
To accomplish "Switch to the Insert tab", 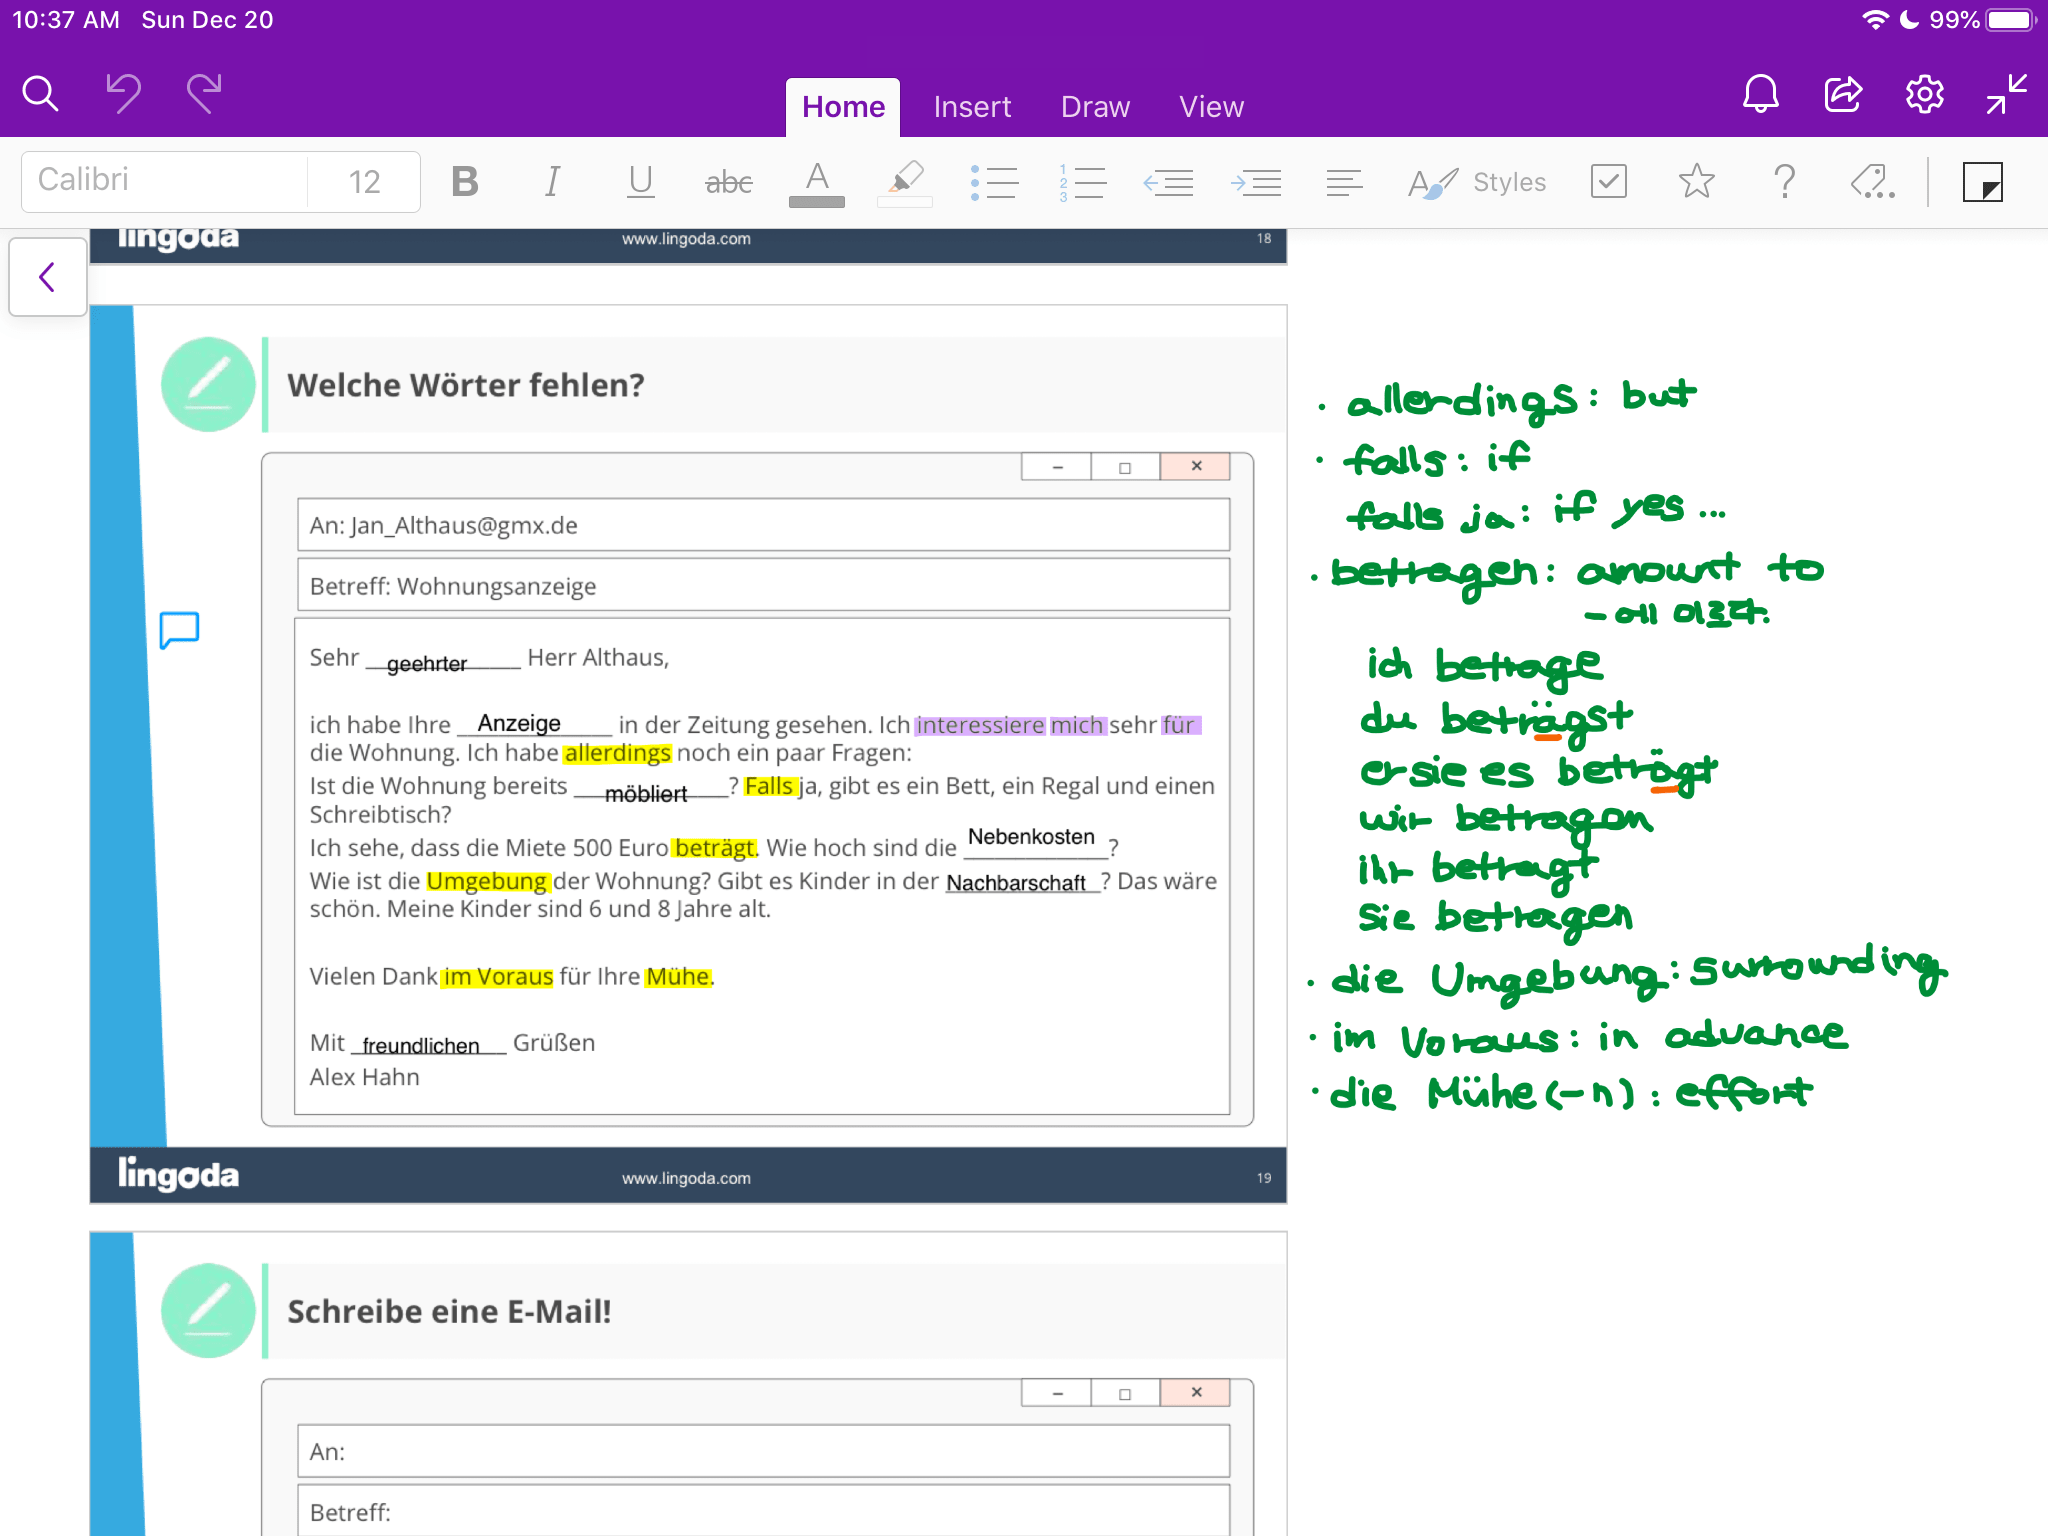I will coord(972,107).
